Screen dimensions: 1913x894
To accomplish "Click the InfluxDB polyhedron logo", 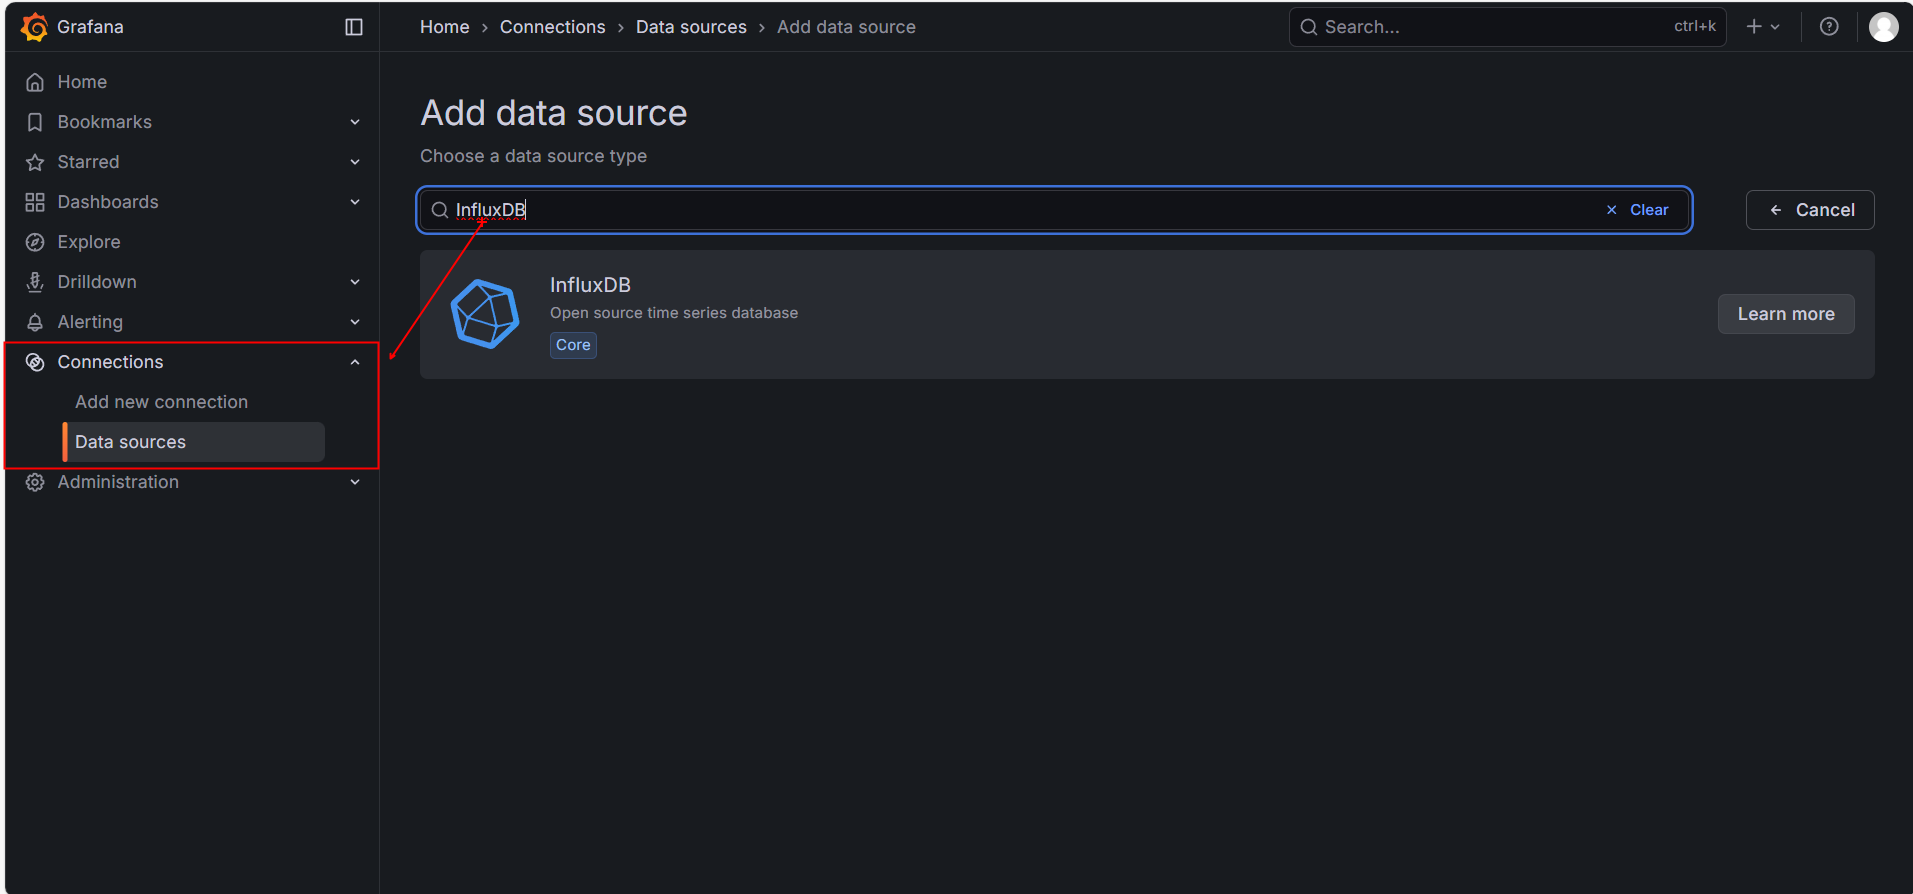I will [485, 314].
